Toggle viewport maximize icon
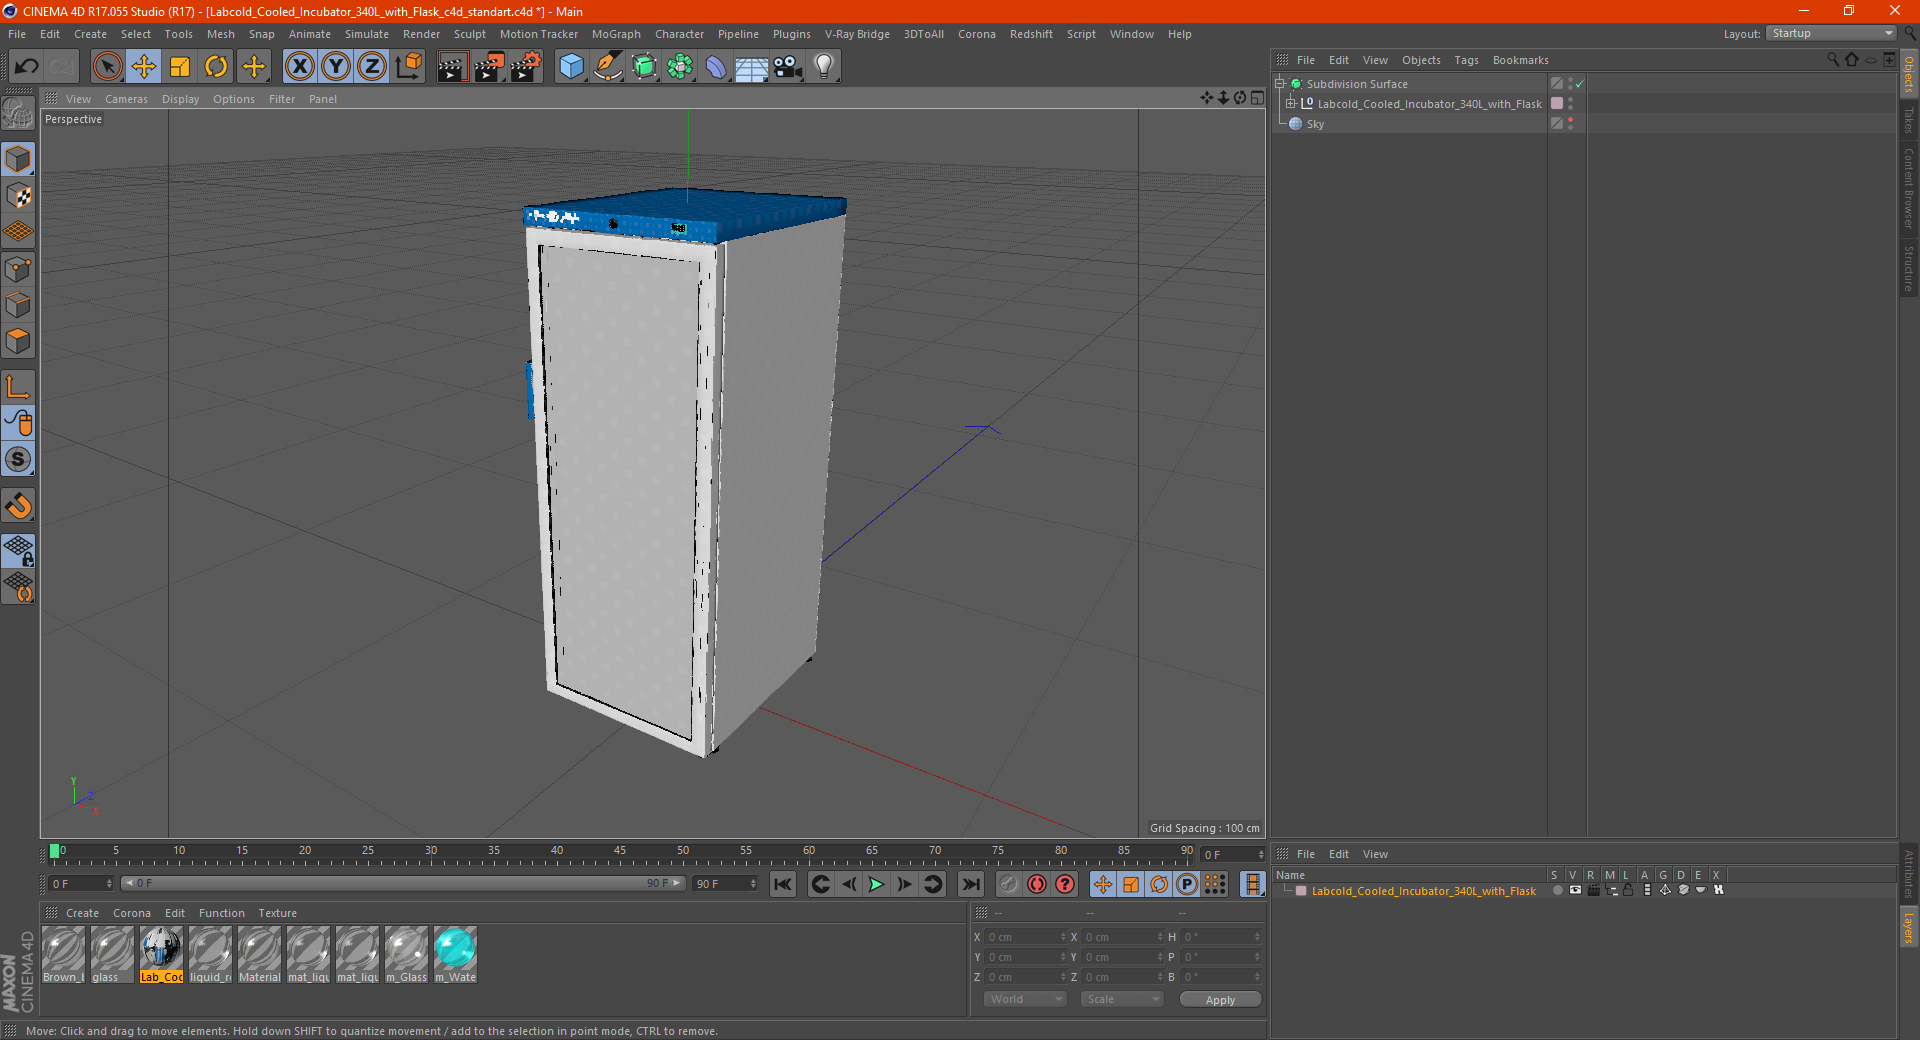Viewport: 1920px width, 1040px height. [1257, 98]
